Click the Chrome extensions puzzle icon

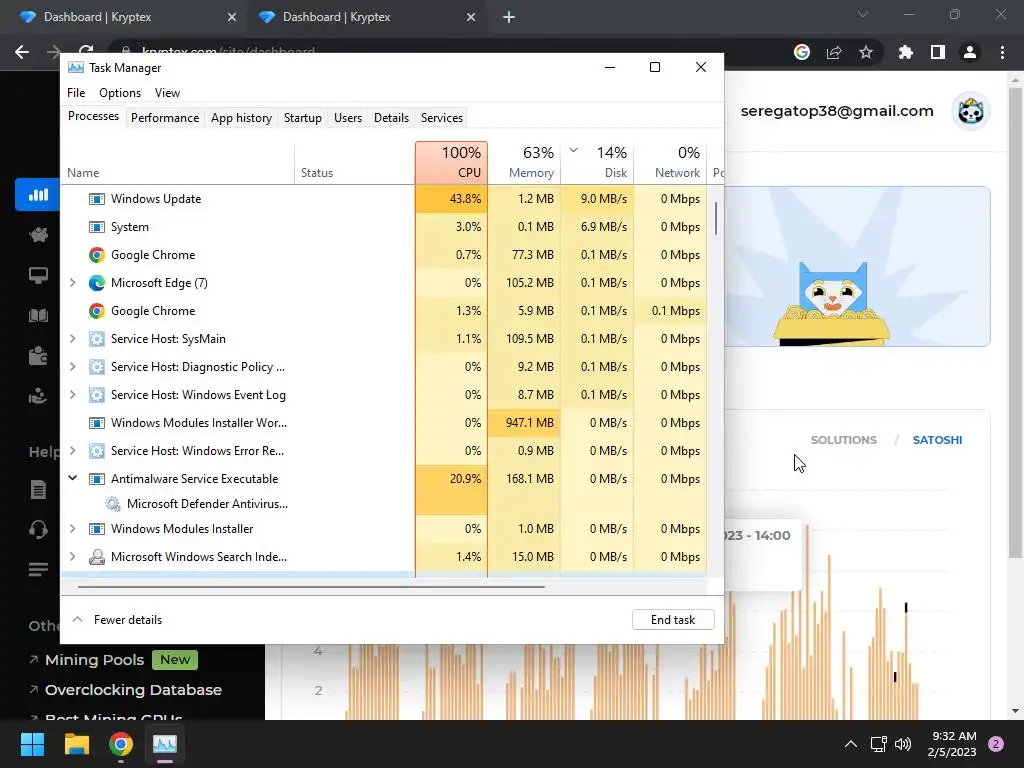905,52
